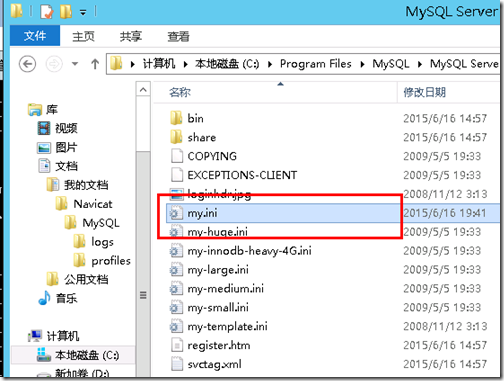Click Program Files in the address bar

316,63
